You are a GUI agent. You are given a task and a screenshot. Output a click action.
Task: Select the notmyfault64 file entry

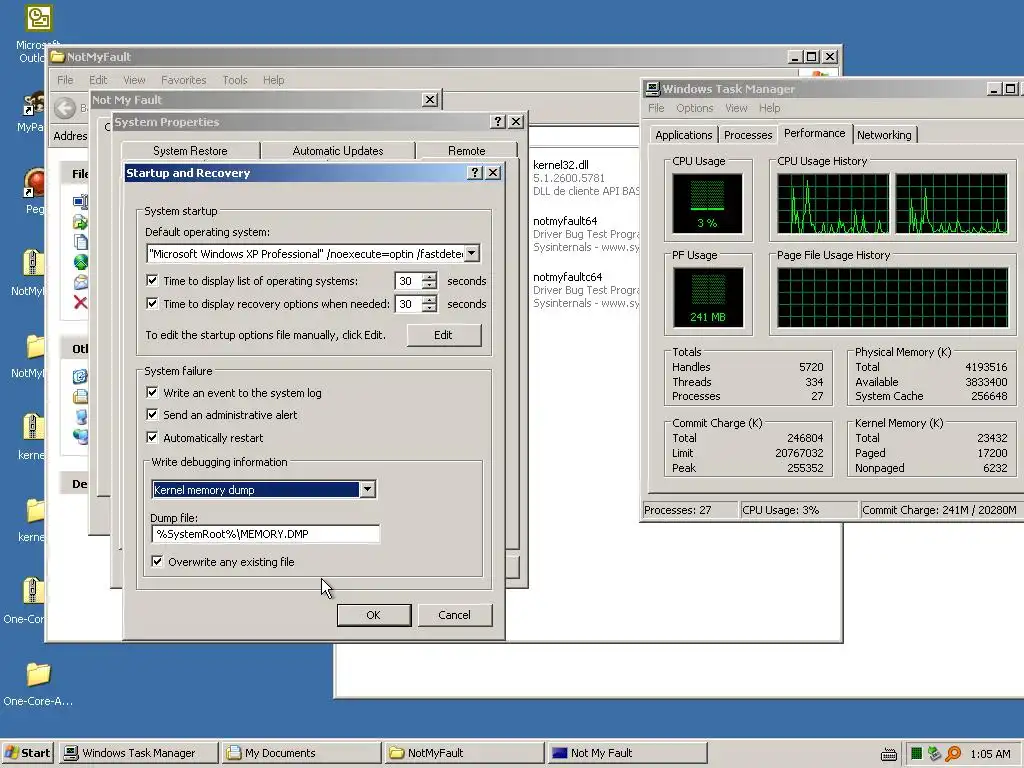coord(586,234)
